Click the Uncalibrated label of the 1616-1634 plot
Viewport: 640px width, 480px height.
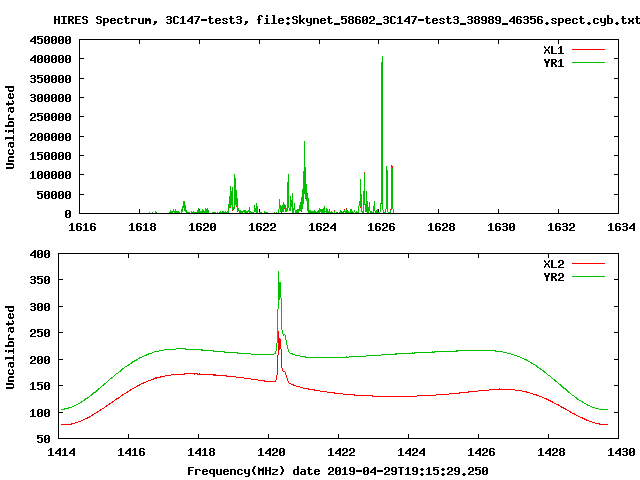(x=10, y=127)
